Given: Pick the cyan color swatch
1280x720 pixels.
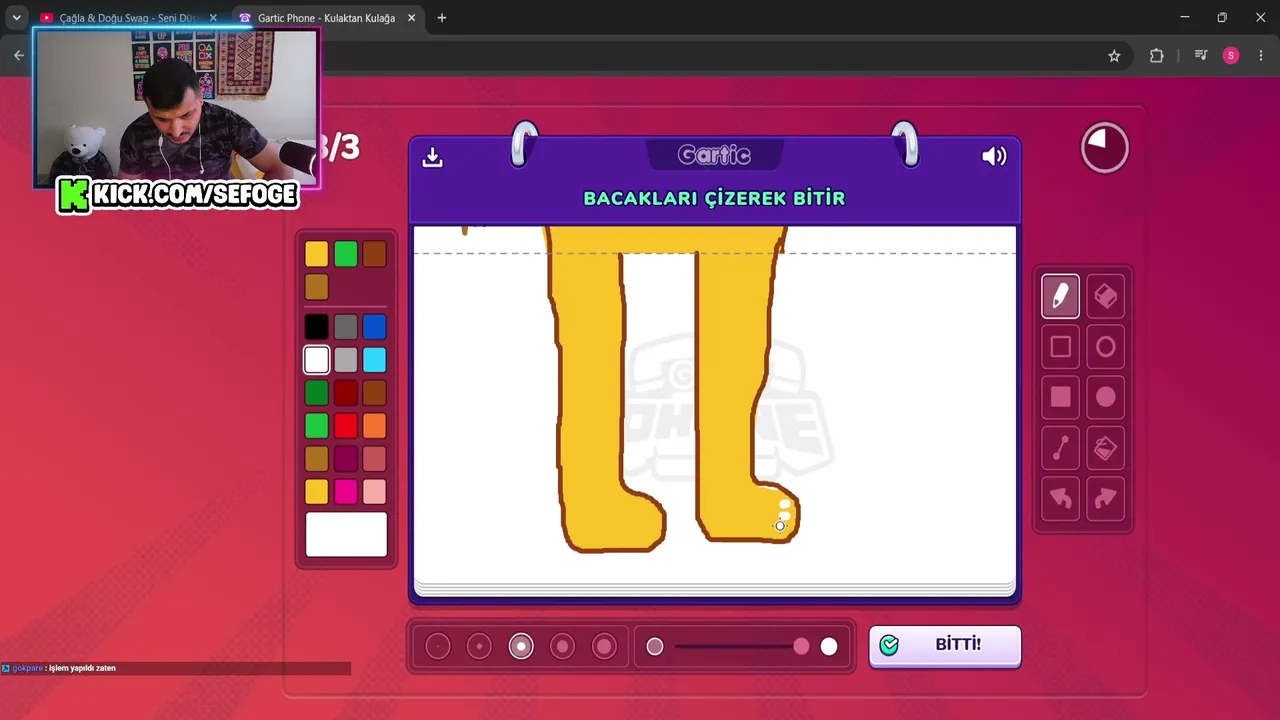Looking at the screenshot, I should pyautogui.click(x=374, y=360).
